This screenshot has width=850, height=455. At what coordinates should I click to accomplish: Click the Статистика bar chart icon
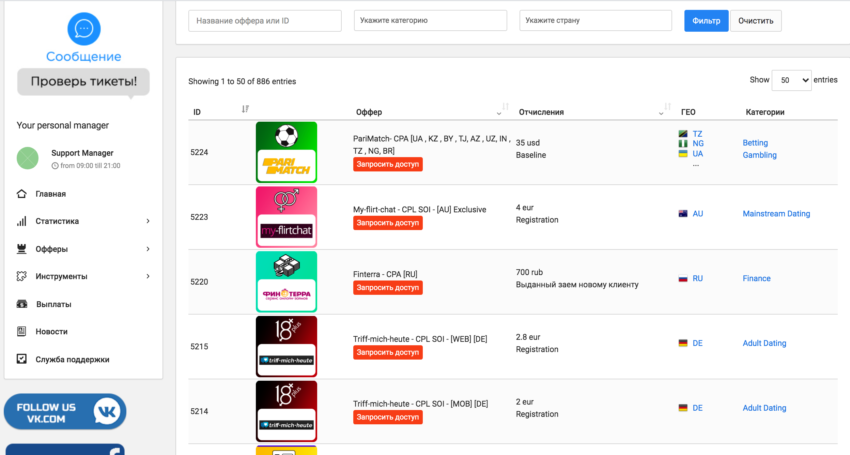click(x=22, y=221)
